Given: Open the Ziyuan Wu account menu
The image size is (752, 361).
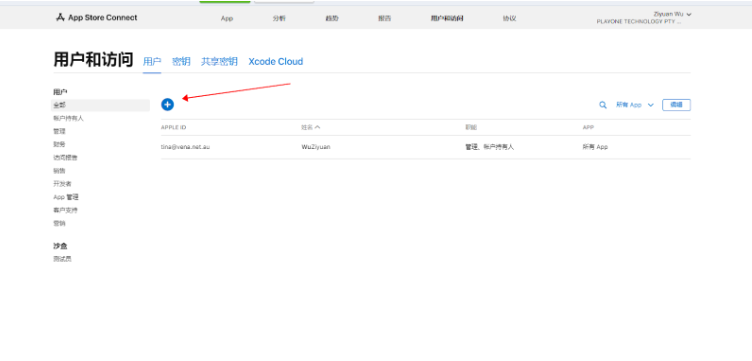Looking at the screenshot, I should (672, 14).
